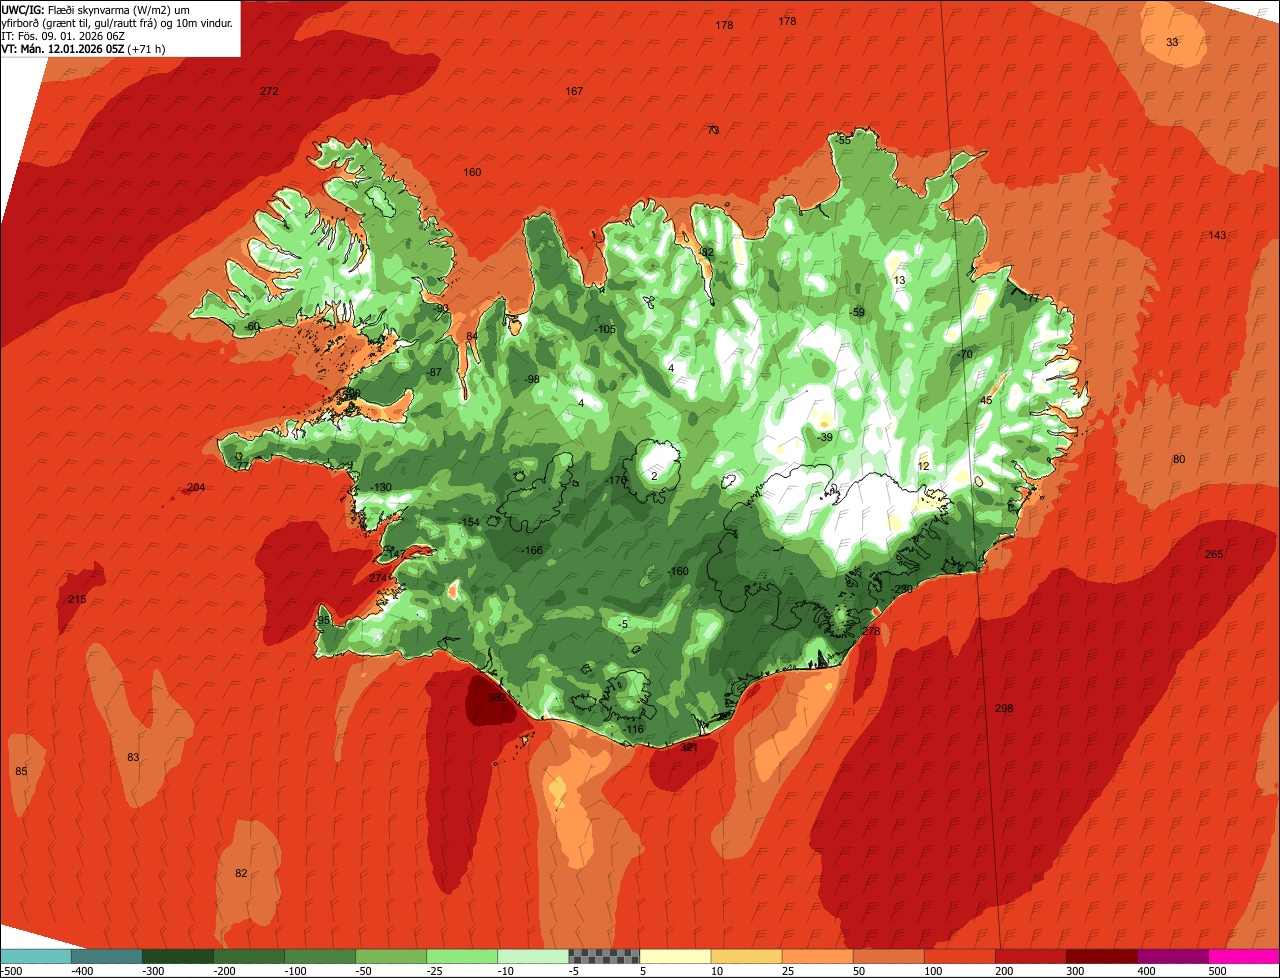1280x978 pixels.
Task: Pick the light teal legend swatch labelled -500
Action: 35,956
